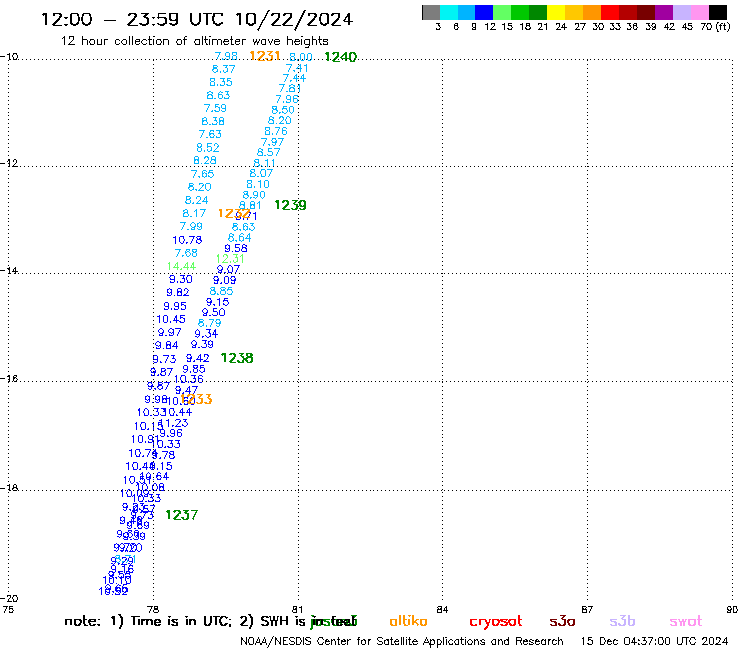Screen dimensions: 740x650
Task: Click the blue 12 ft legend swatch
Action: coord(484,12)
